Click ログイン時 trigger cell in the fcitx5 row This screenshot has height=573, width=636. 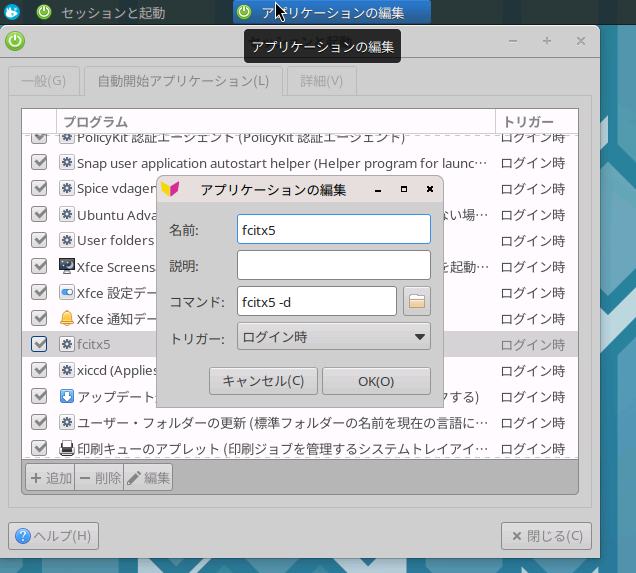[533, 345]
